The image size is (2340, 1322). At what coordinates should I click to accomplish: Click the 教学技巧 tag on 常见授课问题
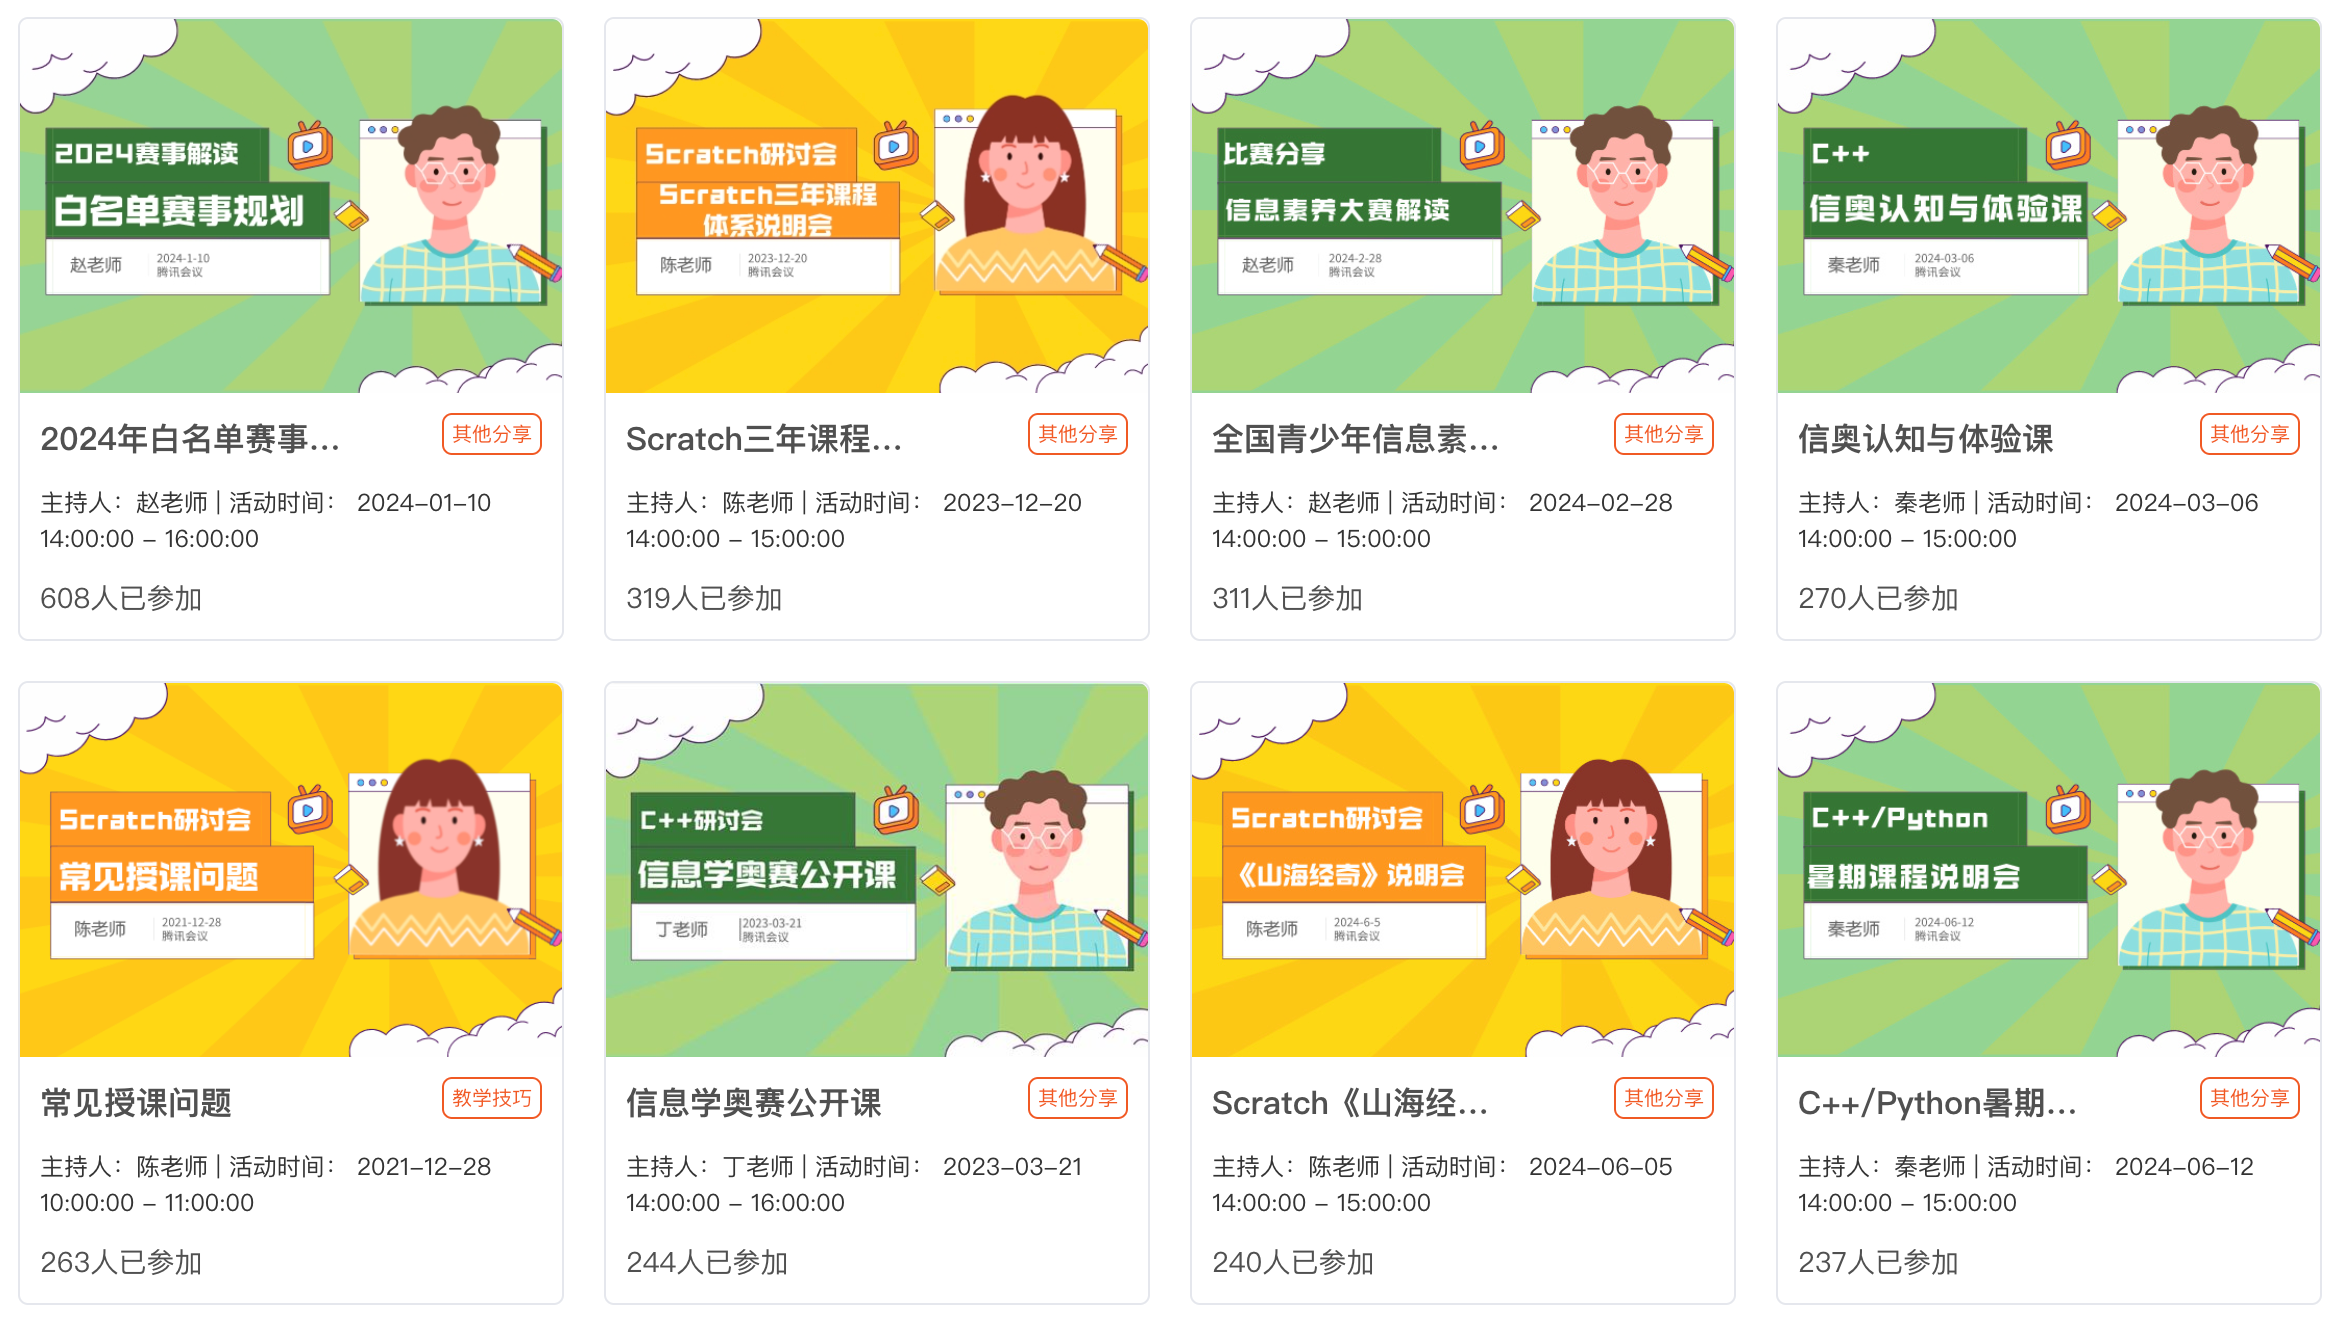(x=492, y=1098)
